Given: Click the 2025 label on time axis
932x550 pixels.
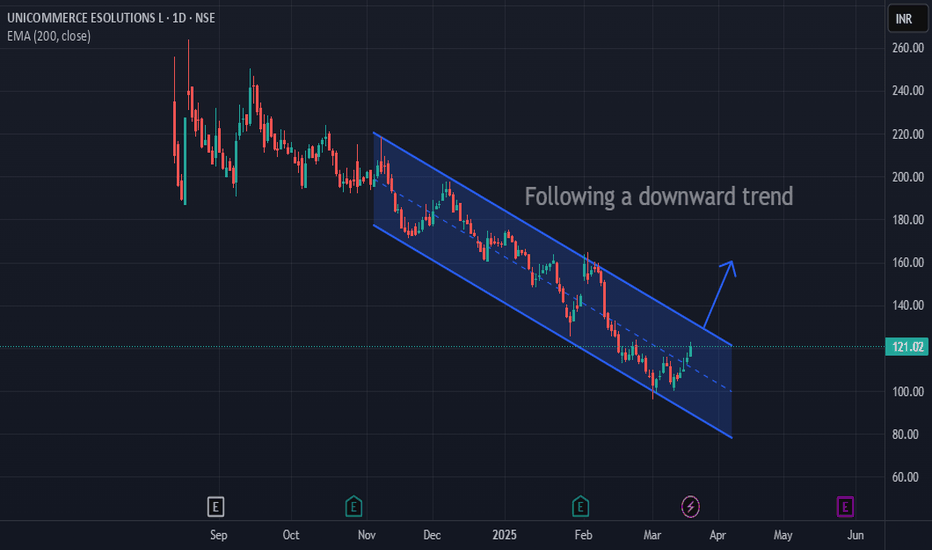Looking at the screenshot, I should click(505, 535).
